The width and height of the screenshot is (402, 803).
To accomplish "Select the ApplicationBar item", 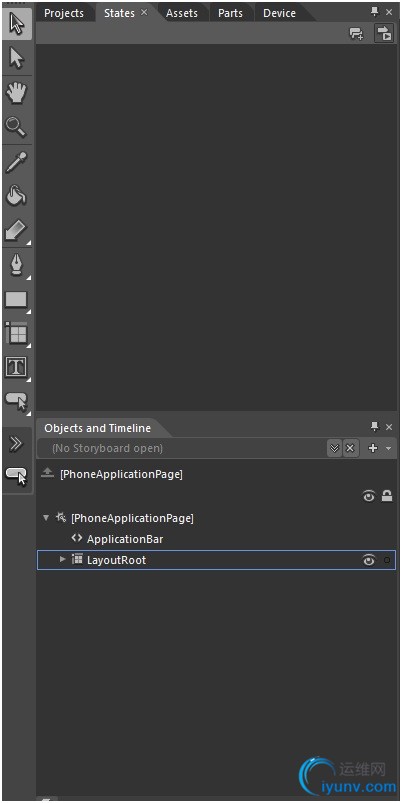I will (x=125, y=539).
